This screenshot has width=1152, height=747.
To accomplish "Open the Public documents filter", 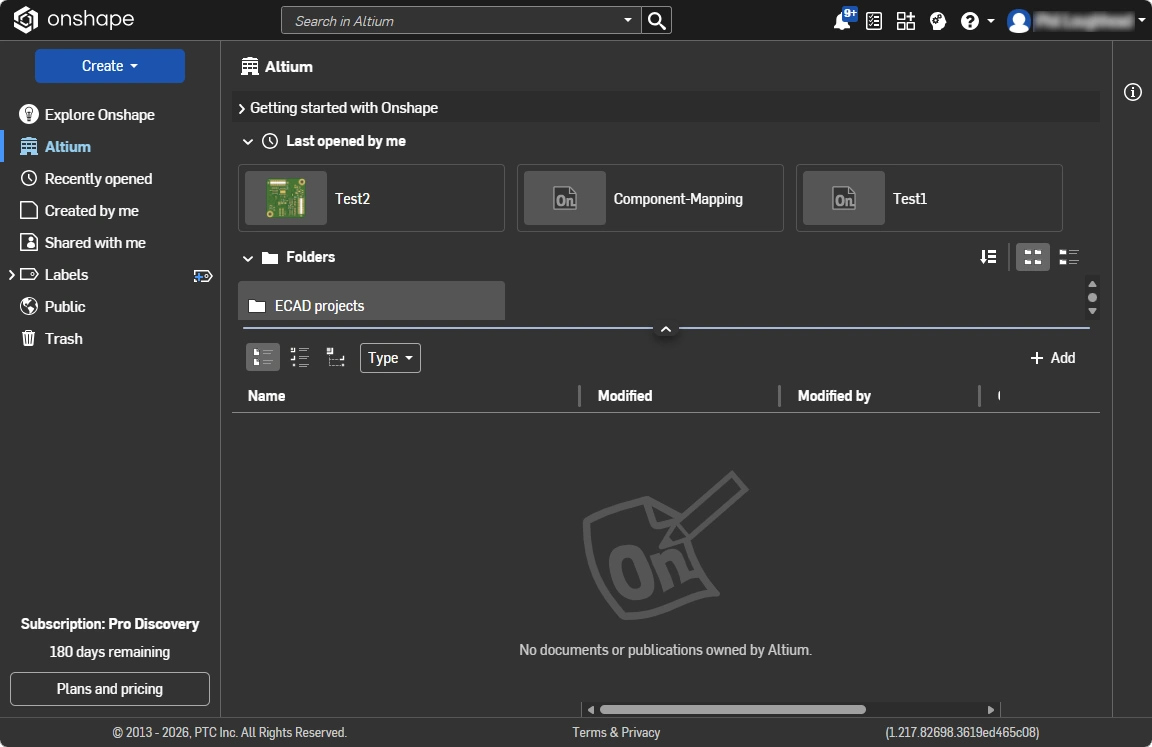I will [x=52, y=306].
